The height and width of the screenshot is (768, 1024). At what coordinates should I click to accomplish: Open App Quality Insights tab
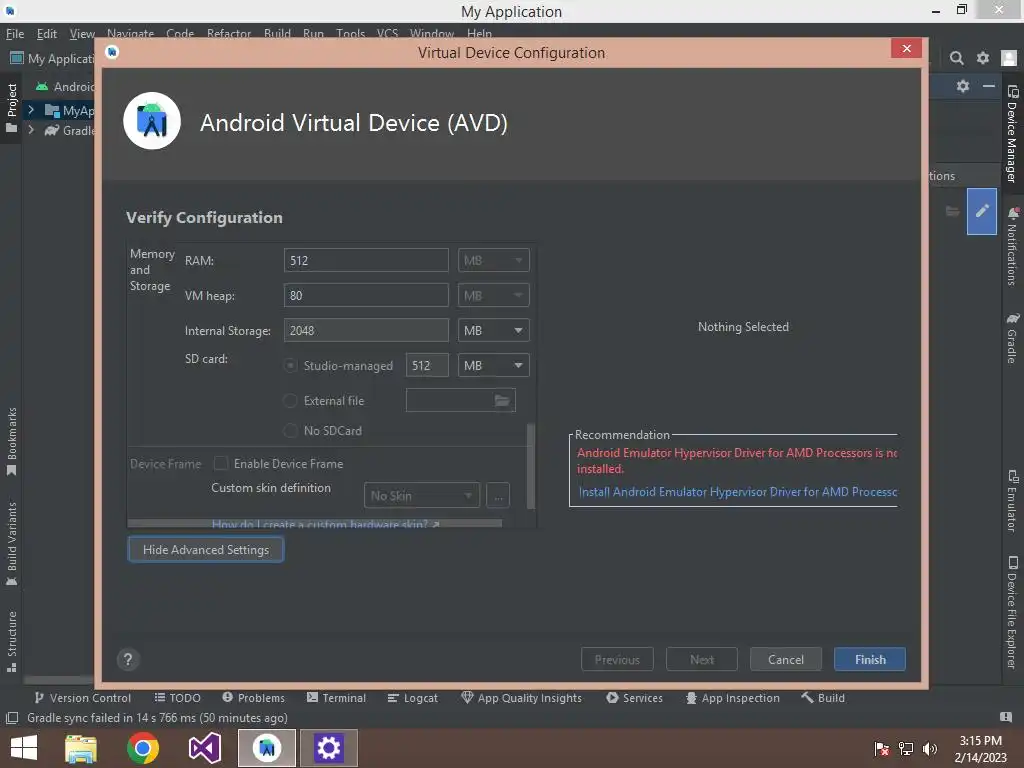point(521,698)
